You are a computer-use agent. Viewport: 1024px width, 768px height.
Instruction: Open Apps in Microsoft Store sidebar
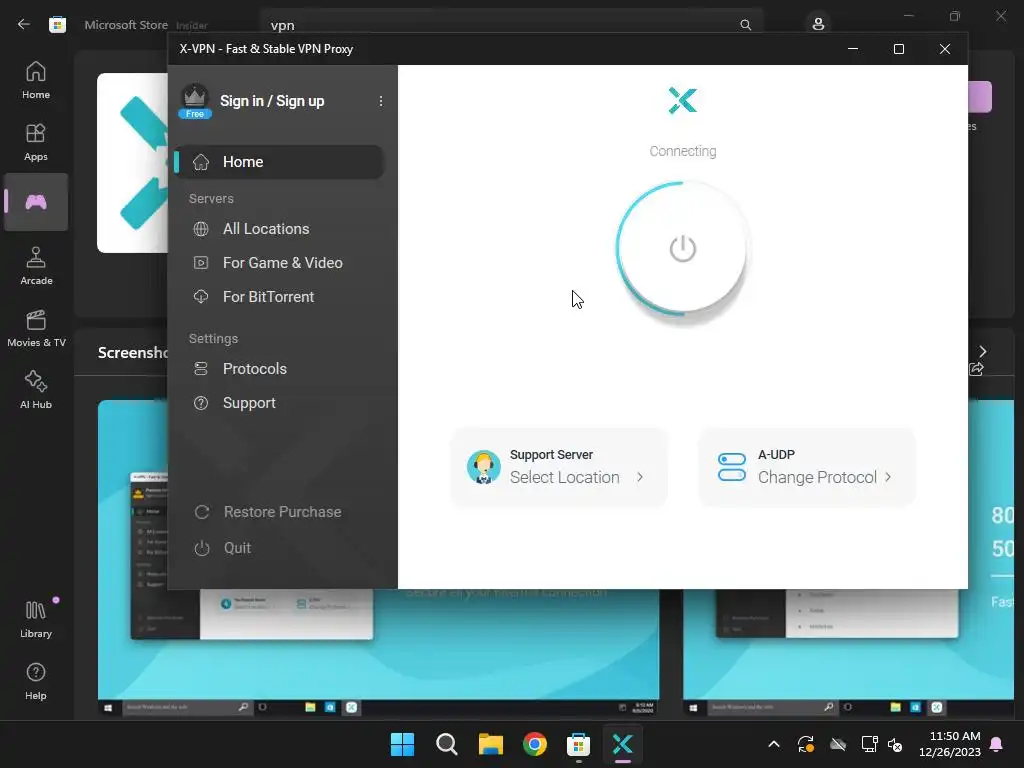pos(36,142)
